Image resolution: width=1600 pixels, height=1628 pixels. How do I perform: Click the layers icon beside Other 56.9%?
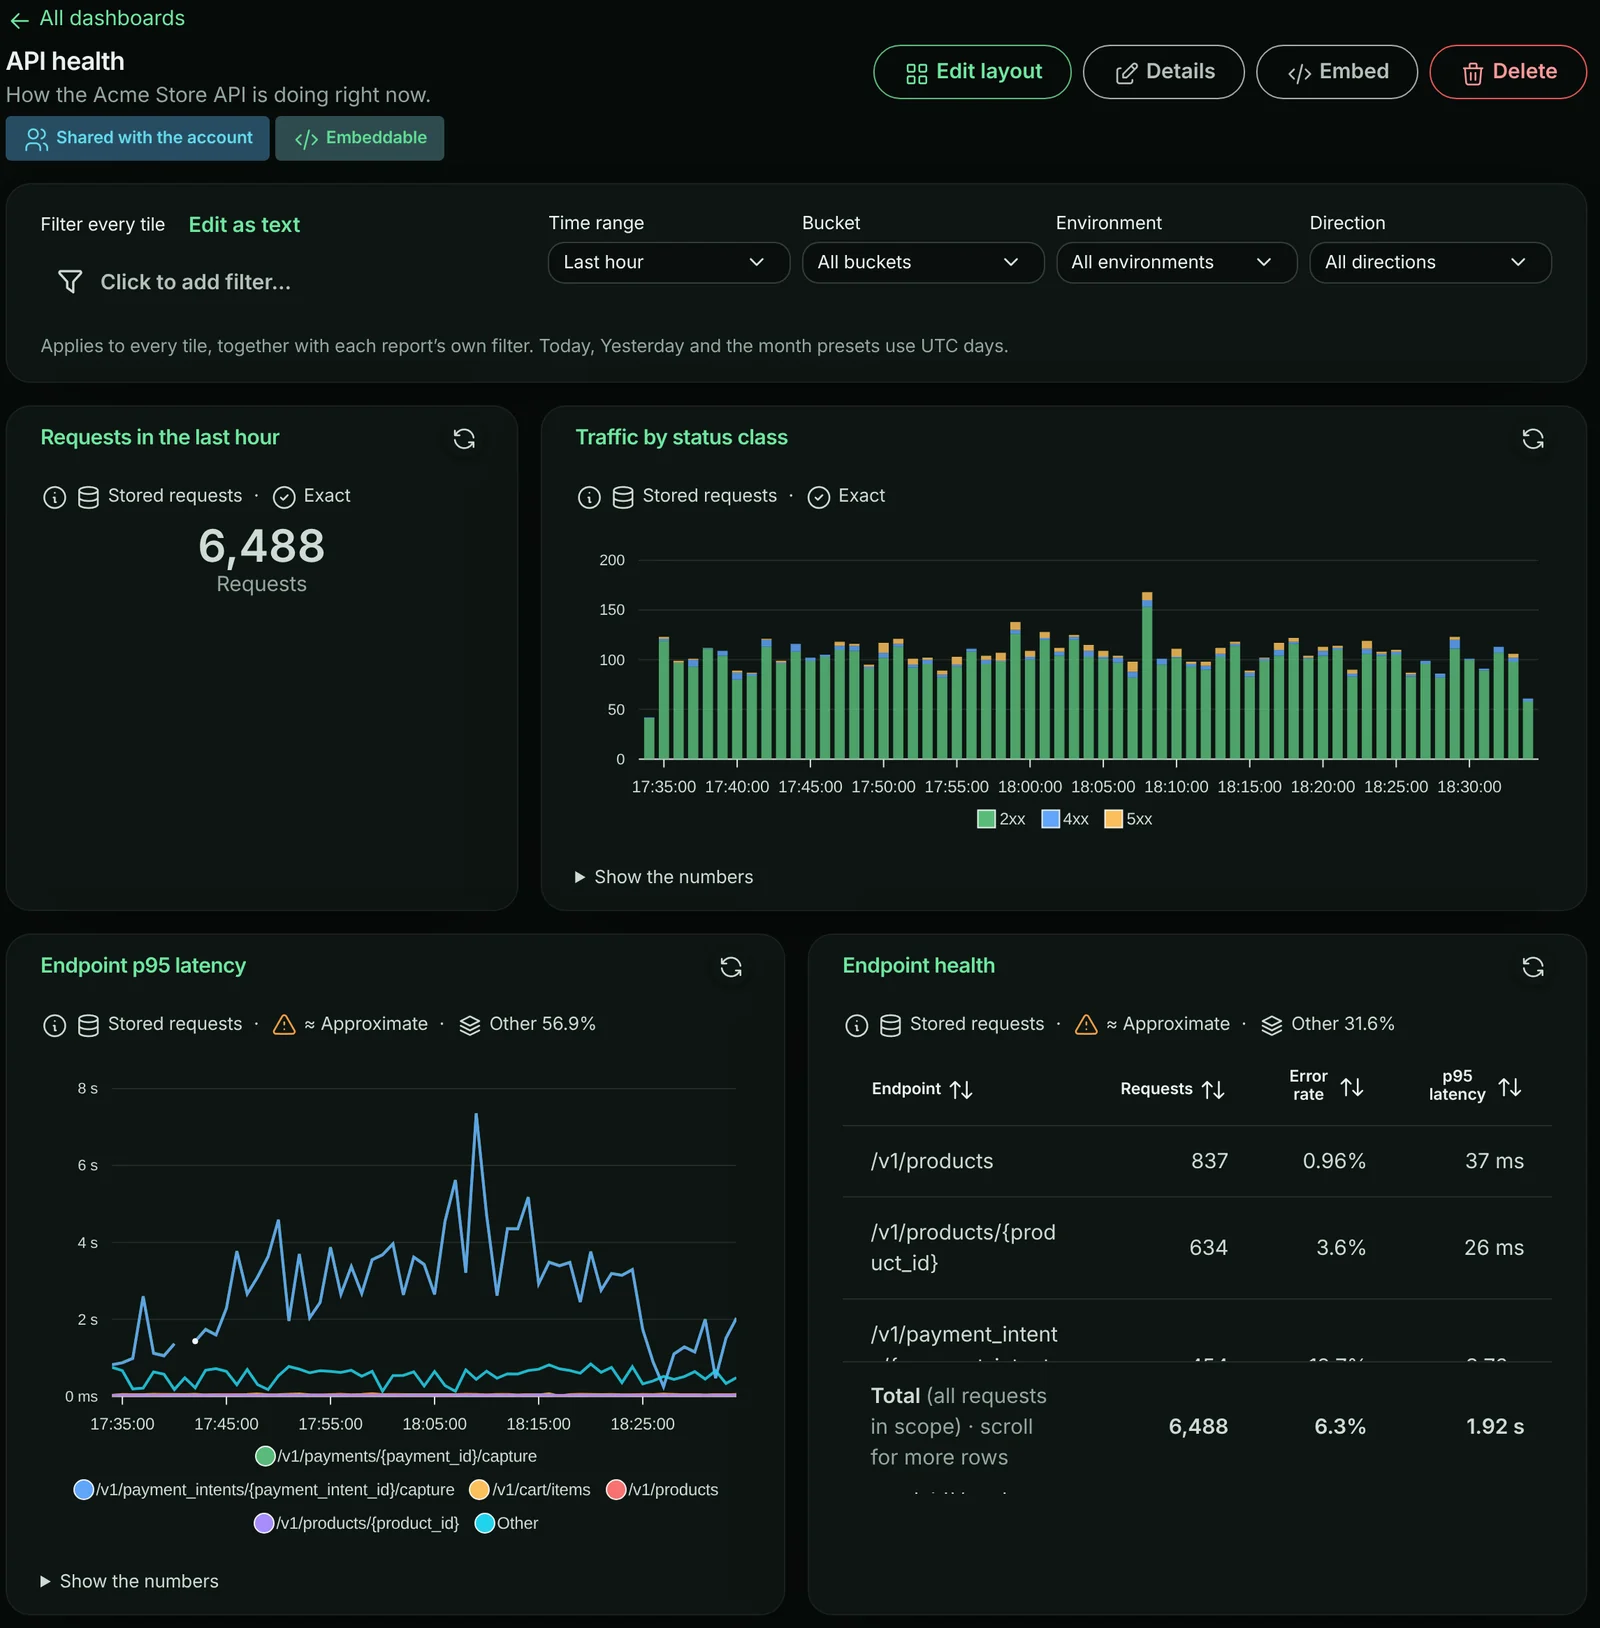pos(470,1025)
